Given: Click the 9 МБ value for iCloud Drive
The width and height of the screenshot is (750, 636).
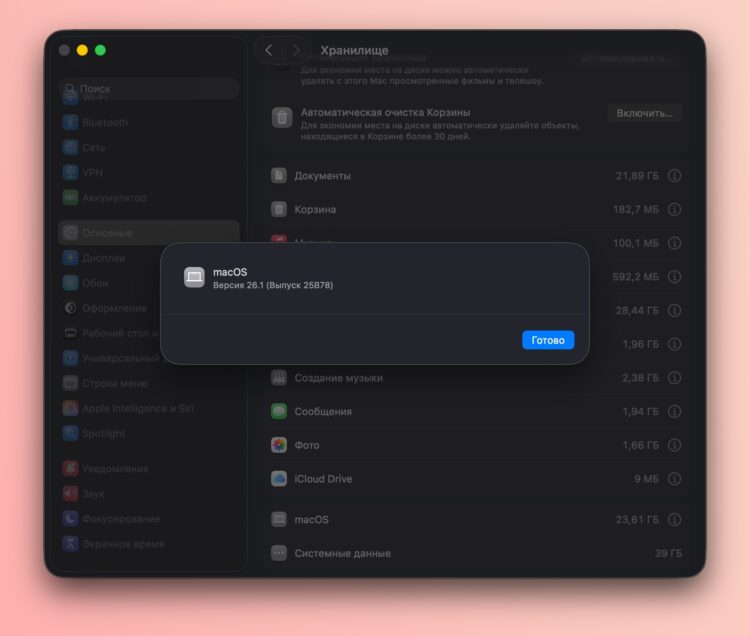Looking at the screenshot, I should tap(646, 479).
